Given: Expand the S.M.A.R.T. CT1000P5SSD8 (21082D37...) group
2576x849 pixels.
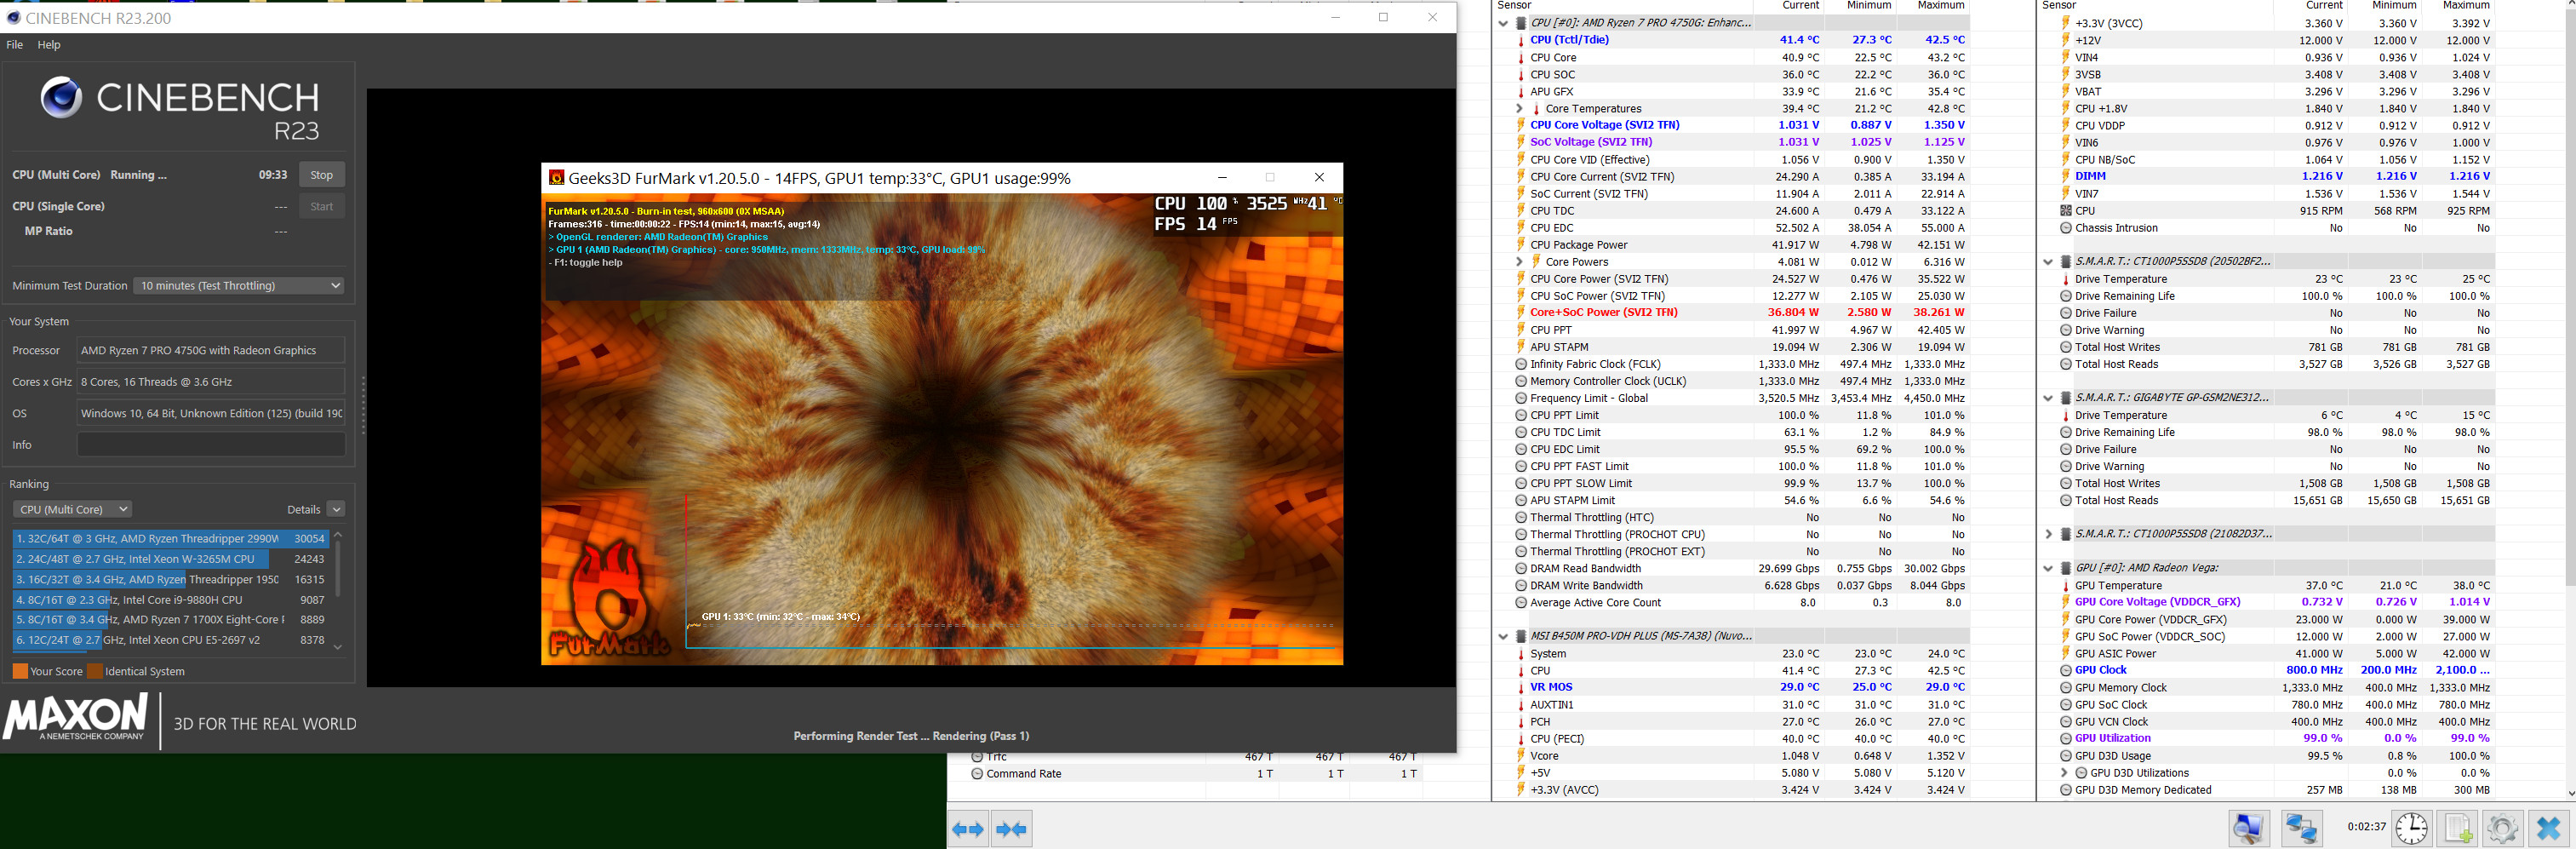Looking at the screenshot, I should [x=2048, y=534].
